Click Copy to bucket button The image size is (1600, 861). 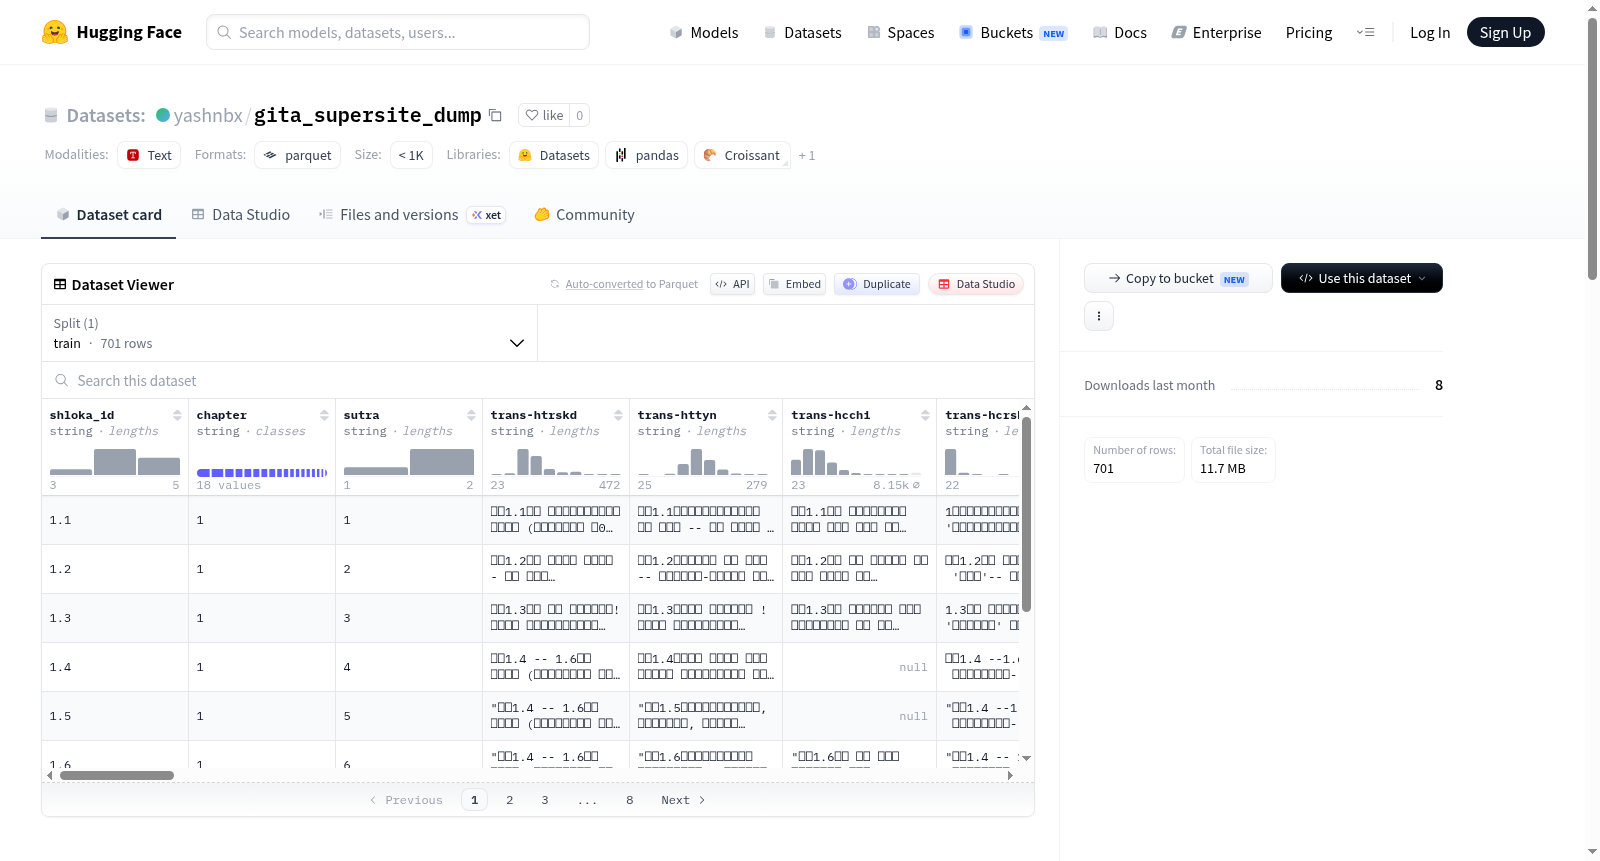coord(1178,278)
